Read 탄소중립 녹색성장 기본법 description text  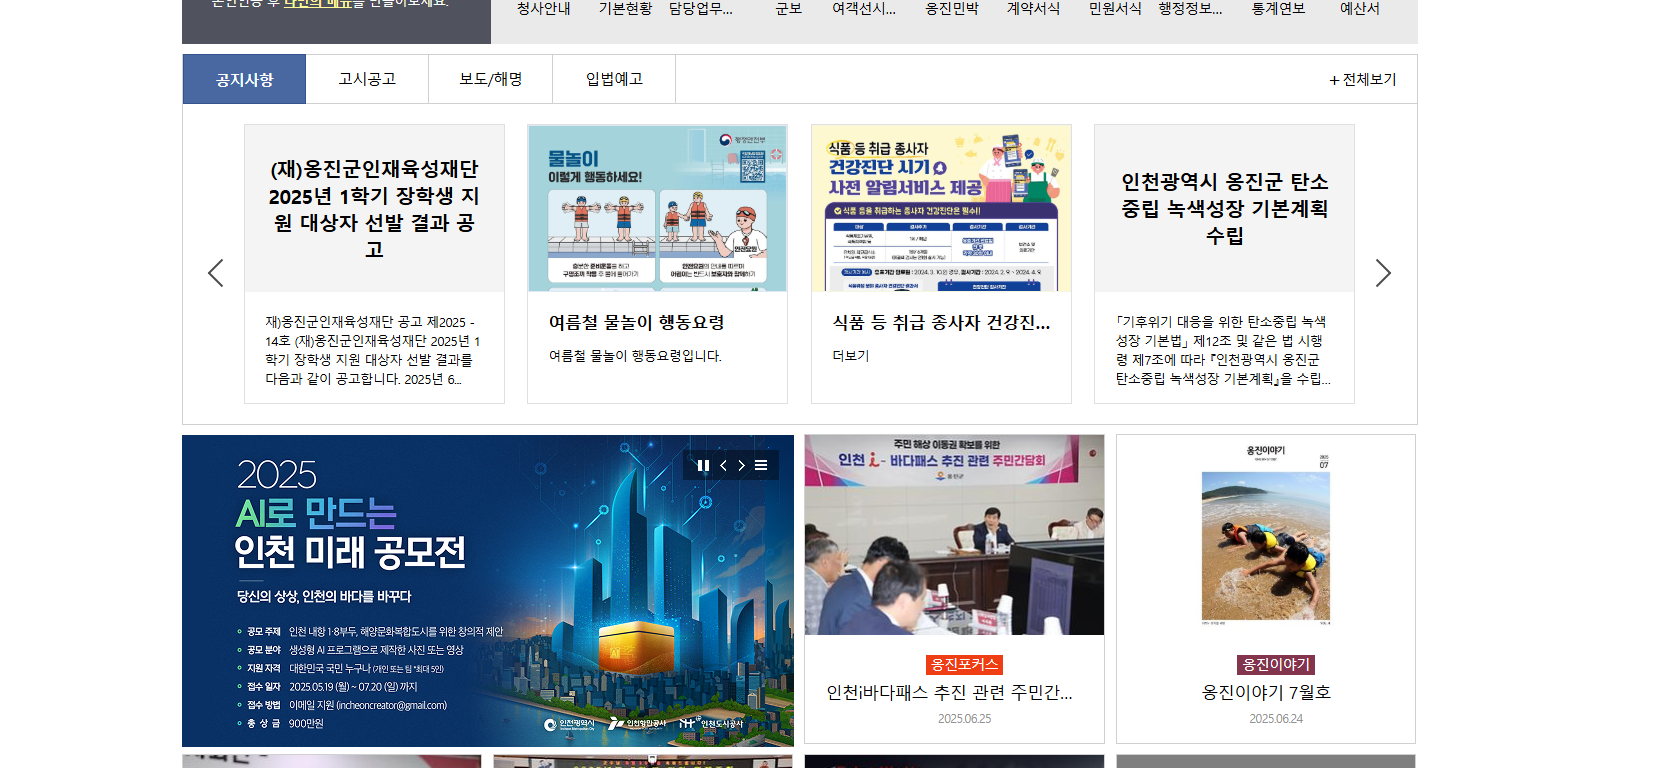[x=1223, y=350]
